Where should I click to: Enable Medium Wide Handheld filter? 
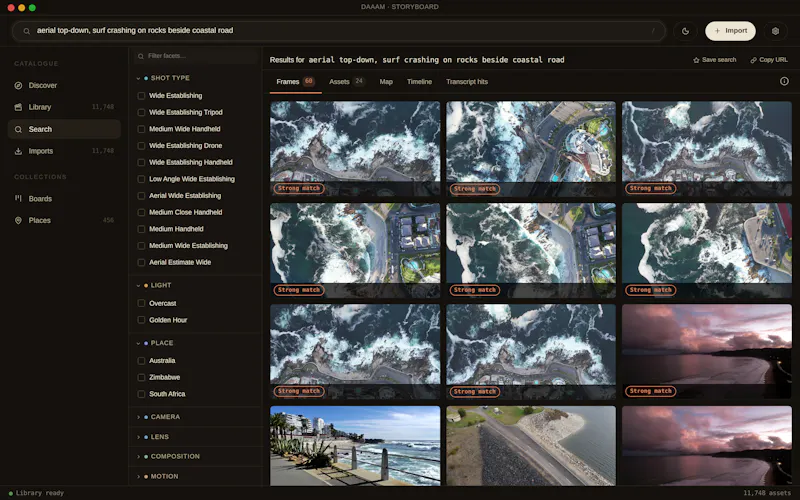click(141, 129)
